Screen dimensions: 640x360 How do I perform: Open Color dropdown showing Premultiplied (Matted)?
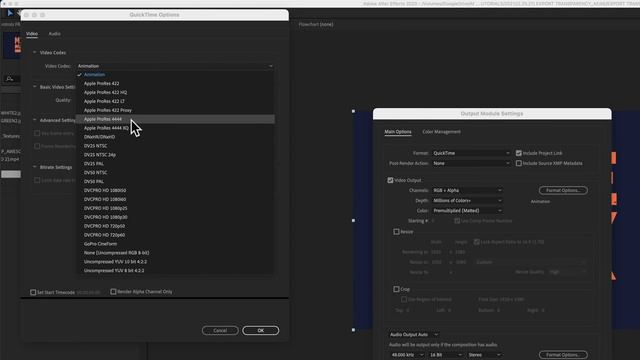coord(467,211)
